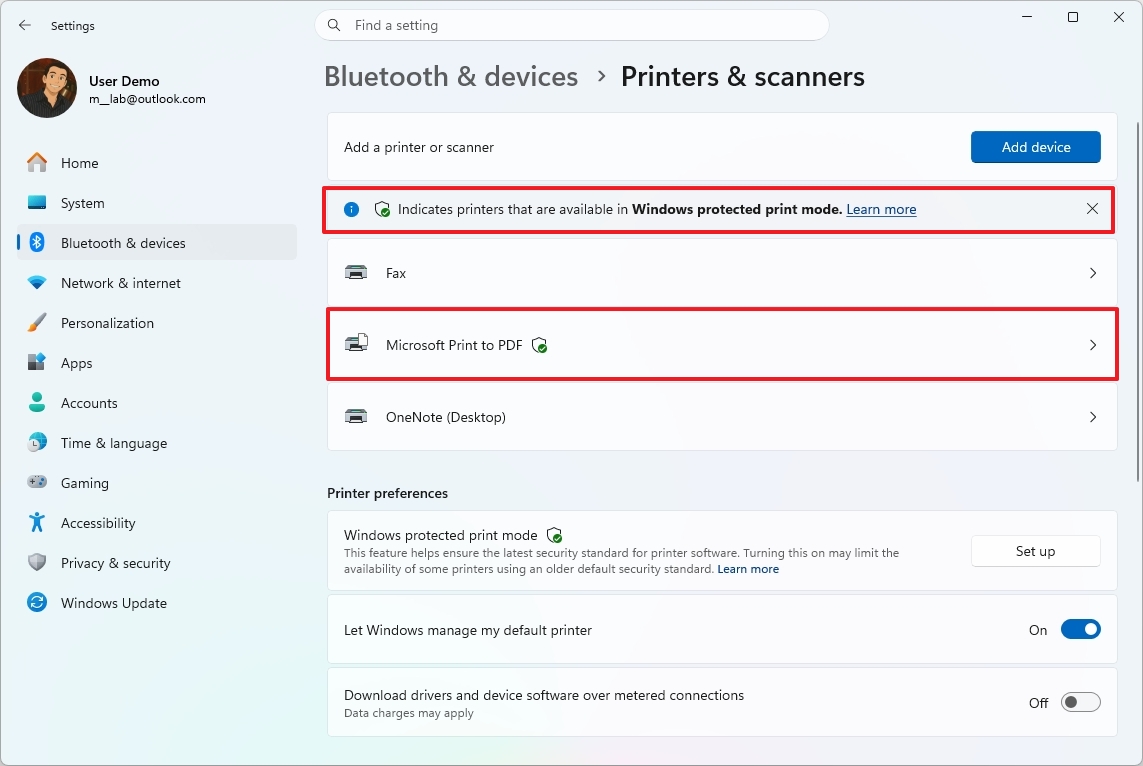1143x766 pixels.
Task: Select the System section
Action: (x=83, y=202)
